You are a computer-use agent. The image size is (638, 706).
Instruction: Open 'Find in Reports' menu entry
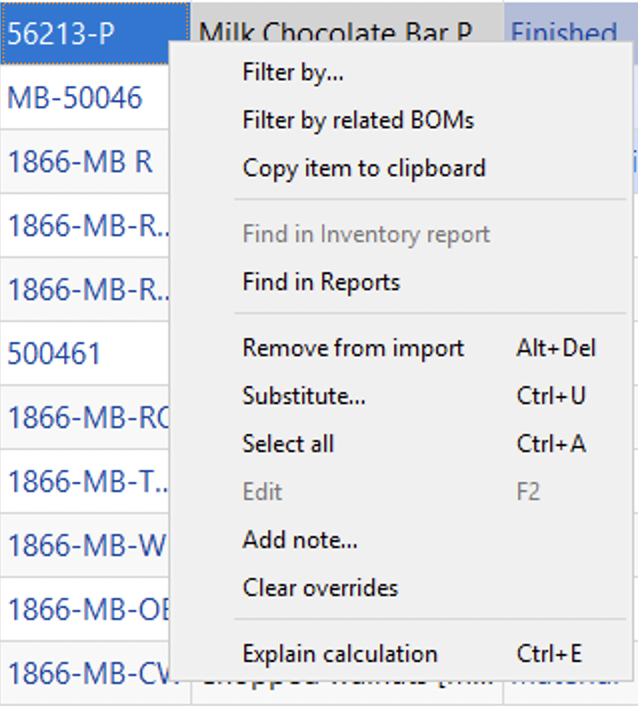pos(321,283)
